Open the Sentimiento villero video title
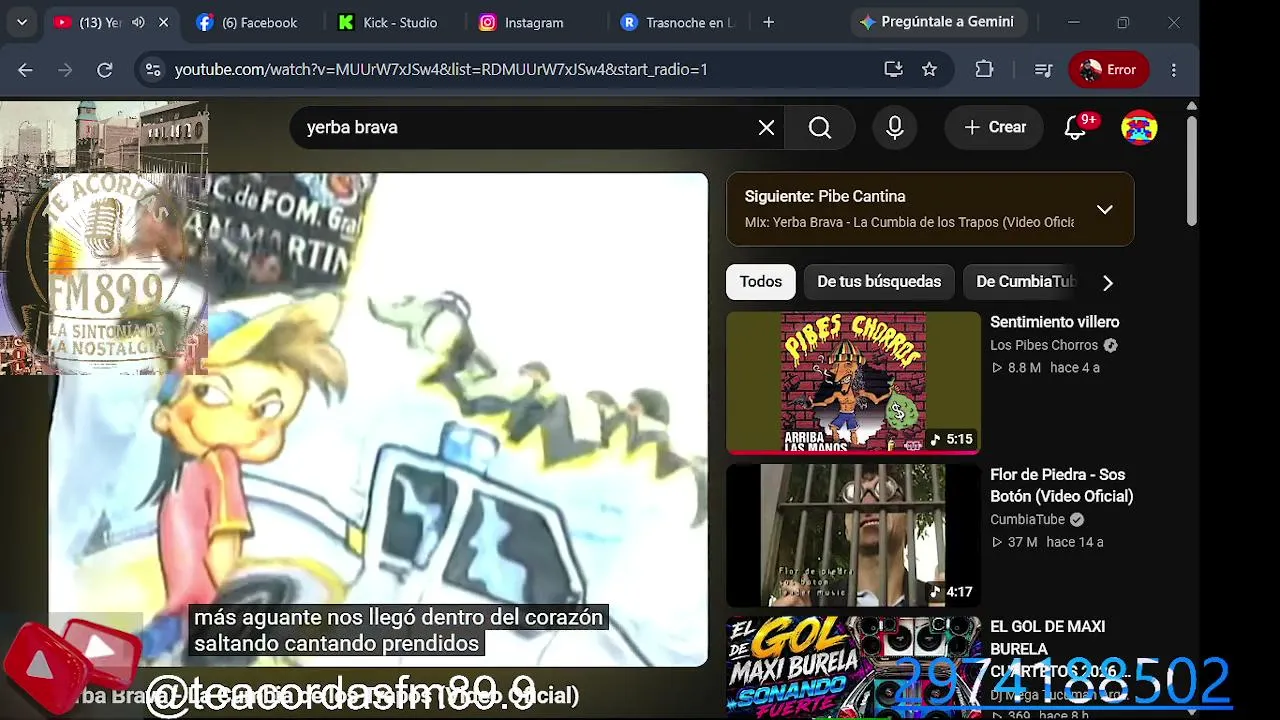Screen dimensions: 1280x720 tap(1054, 322)
